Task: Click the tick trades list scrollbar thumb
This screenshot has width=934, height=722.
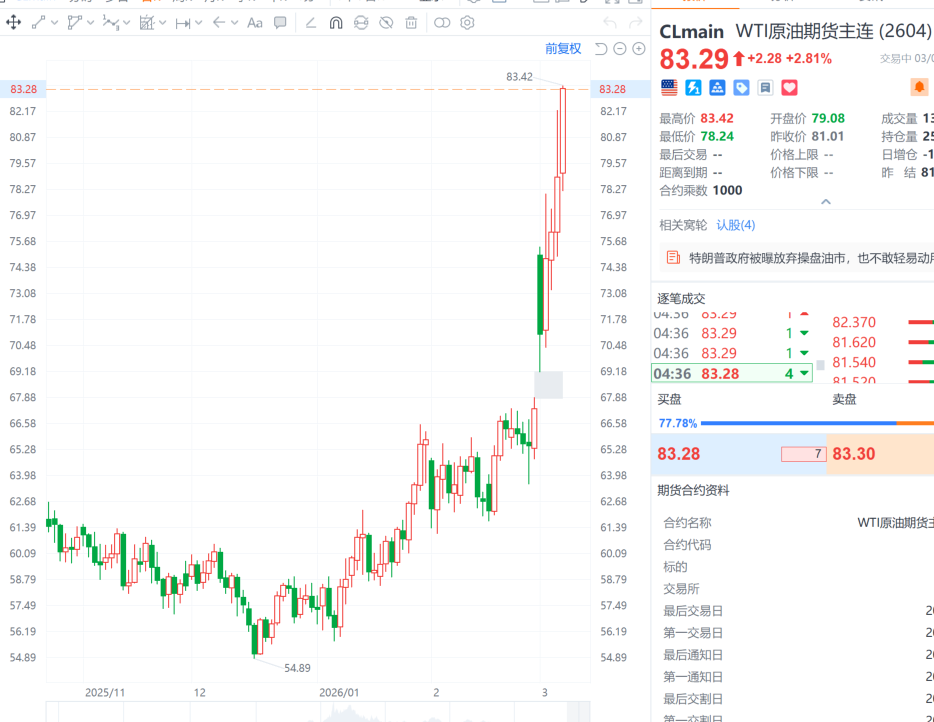Action: tap(821, 365)
